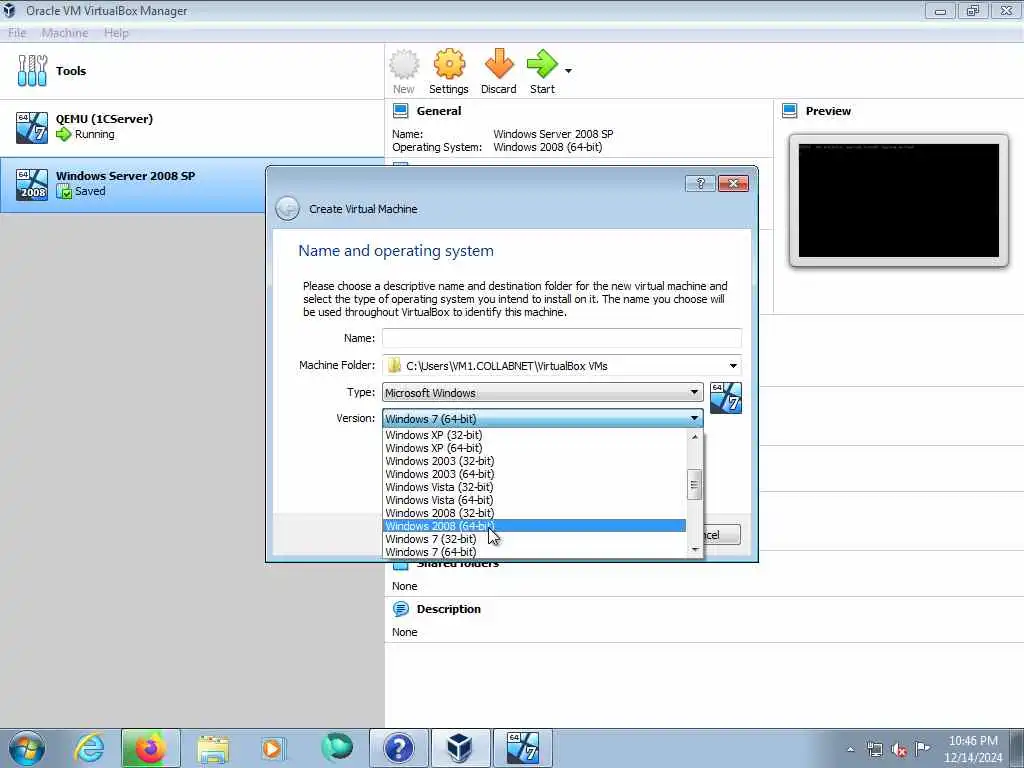This screenshot has height=768, width=1024.
Task: Open the Start button dropdown arrow
Action: [x=568, y=71]
